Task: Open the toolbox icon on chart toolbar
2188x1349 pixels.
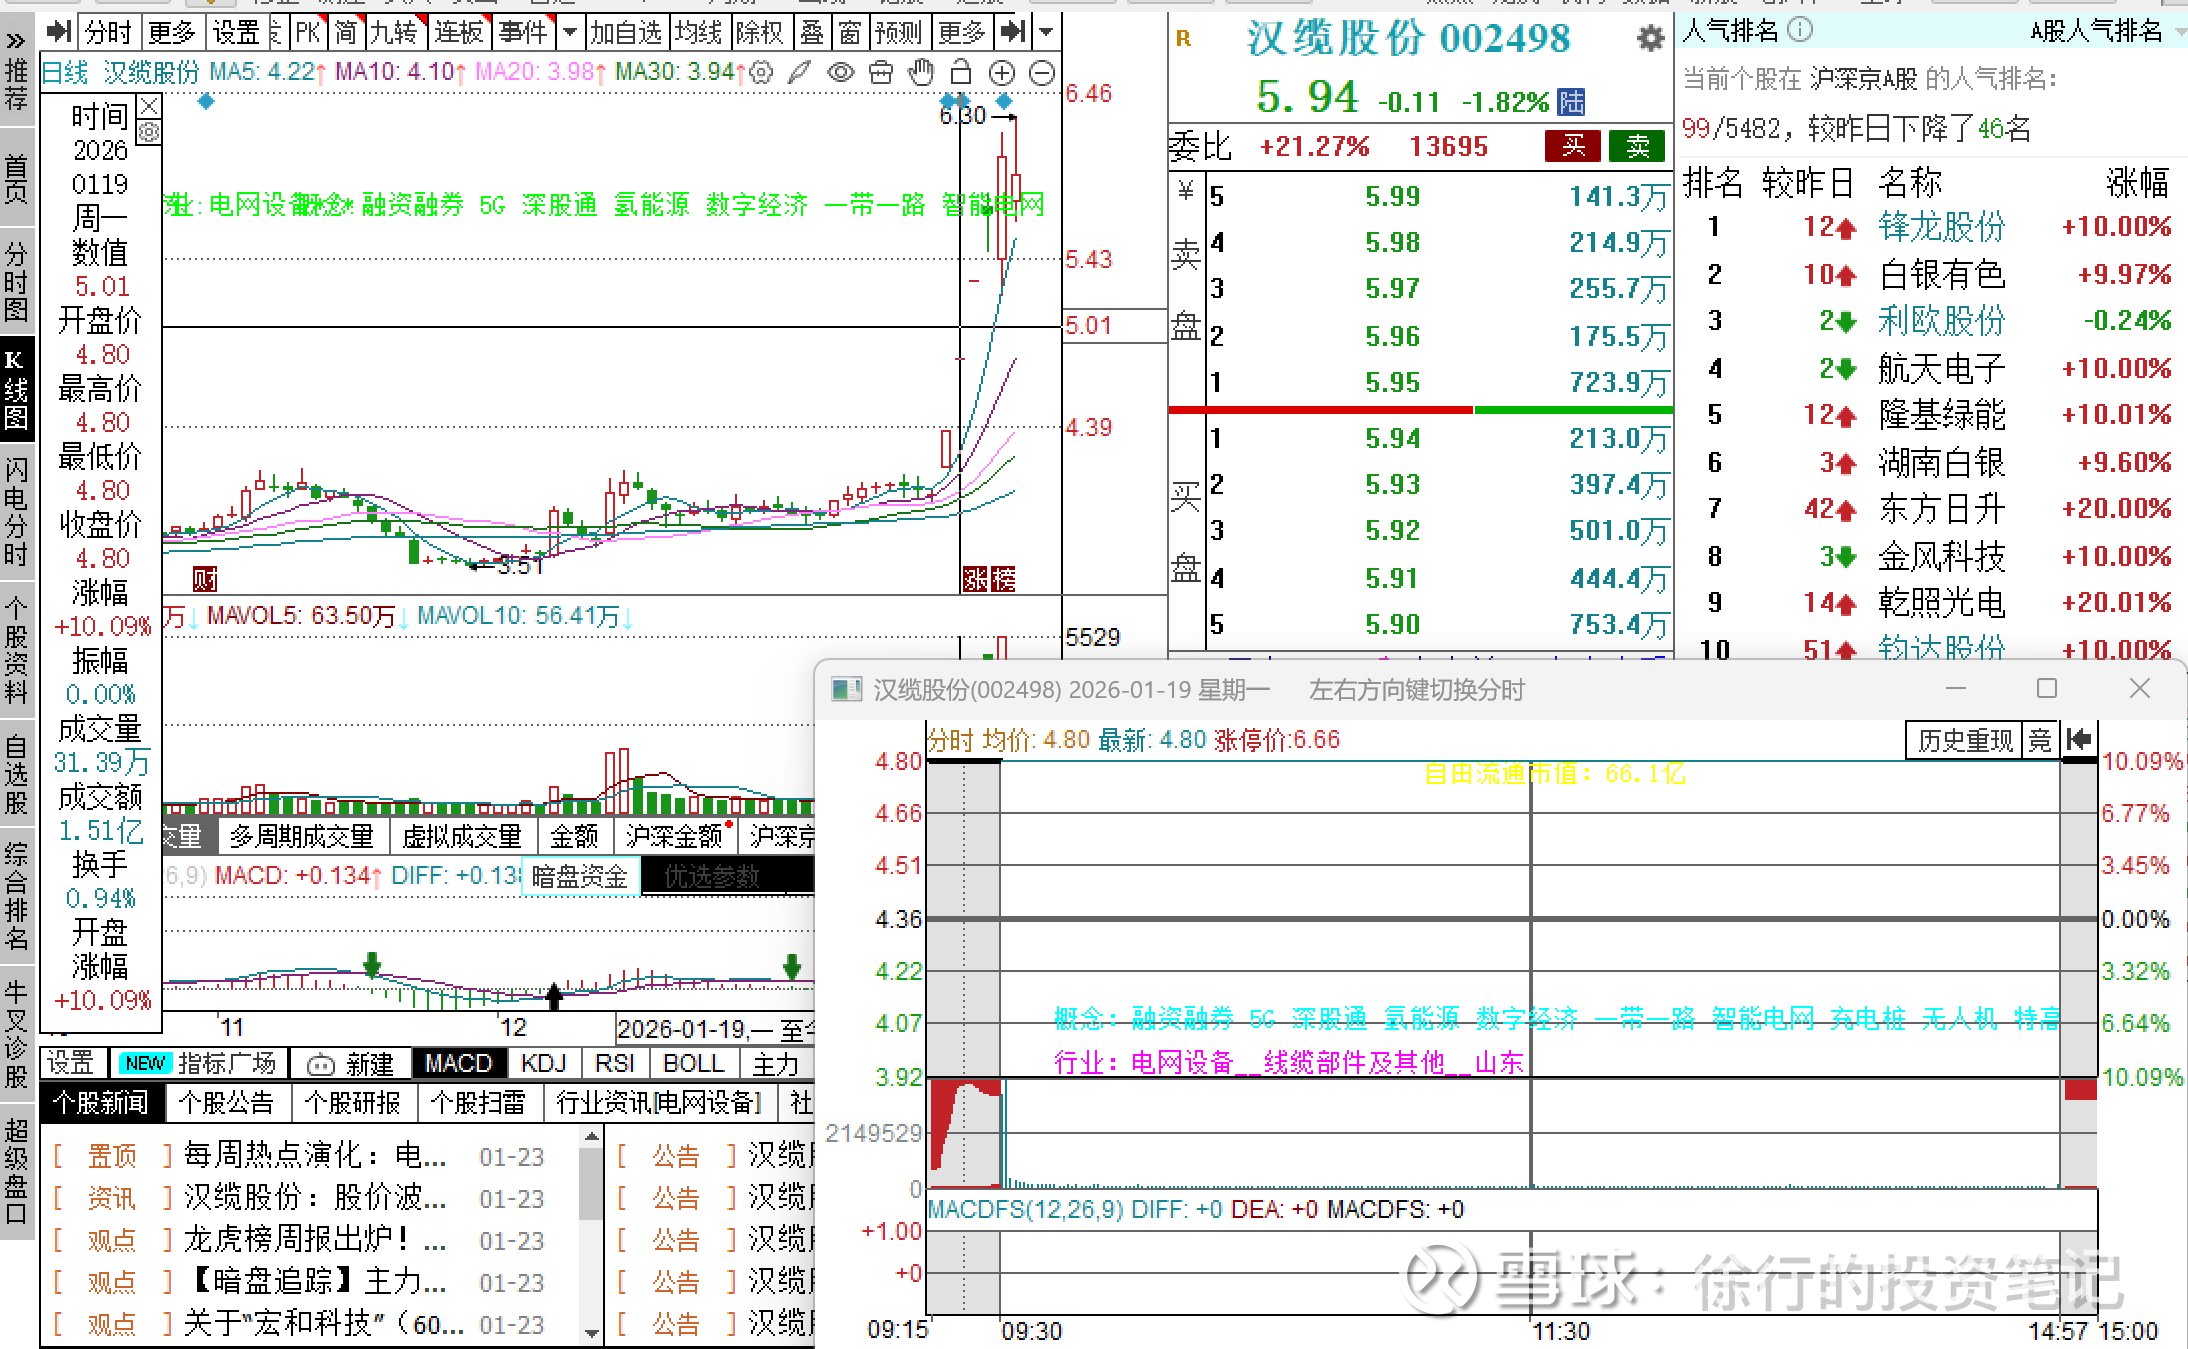Action: (881, 72)
